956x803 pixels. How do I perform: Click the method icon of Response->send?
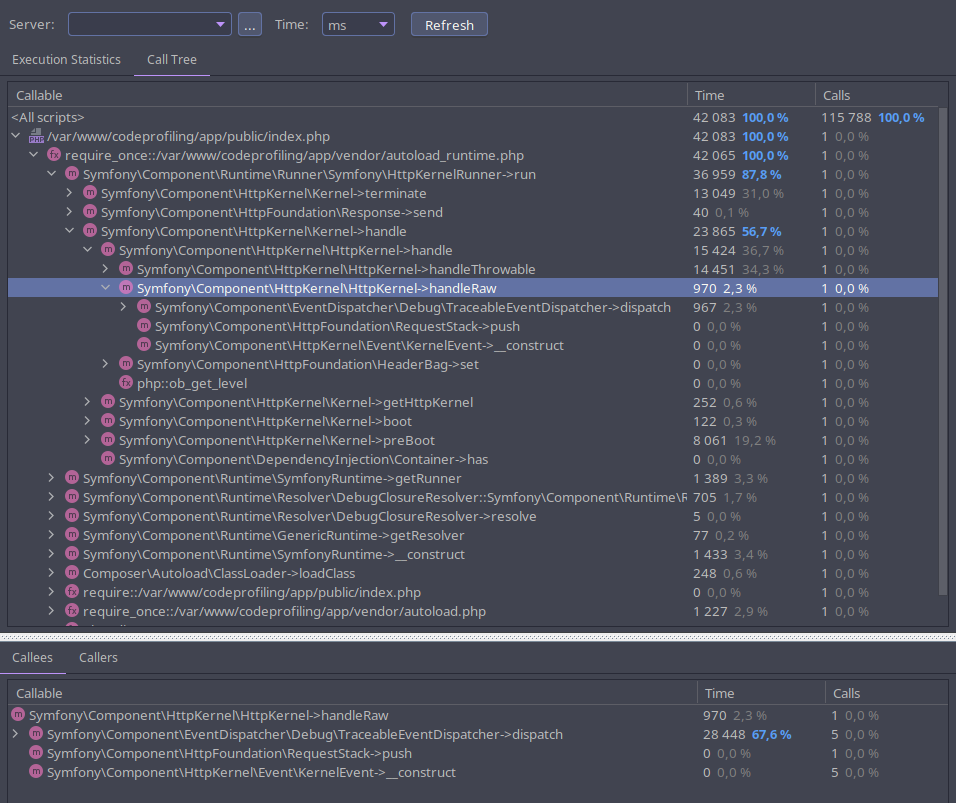click(x=90, y=212)
